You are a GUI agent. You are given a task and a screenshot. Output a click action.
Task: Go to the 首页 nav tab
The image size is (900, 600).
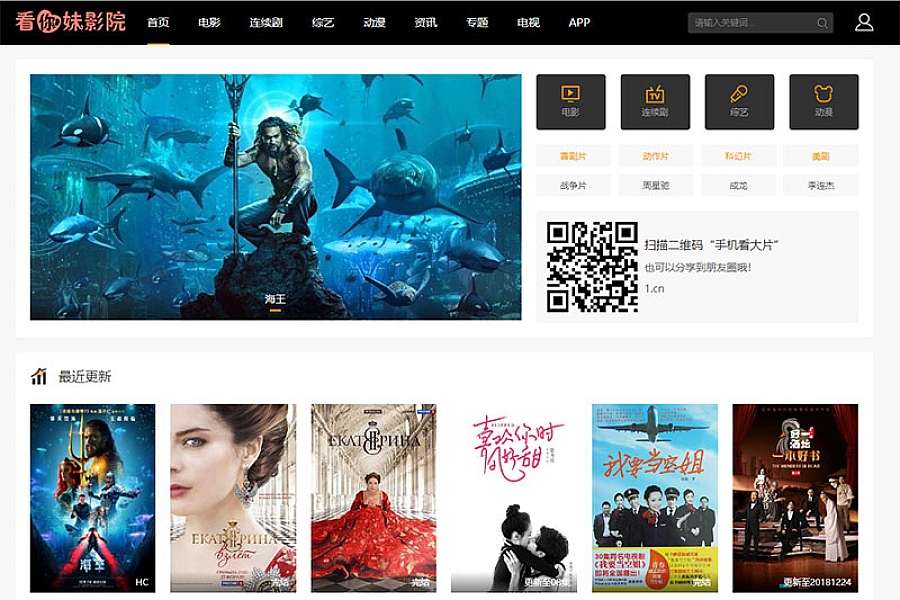(x=158, y=22)
